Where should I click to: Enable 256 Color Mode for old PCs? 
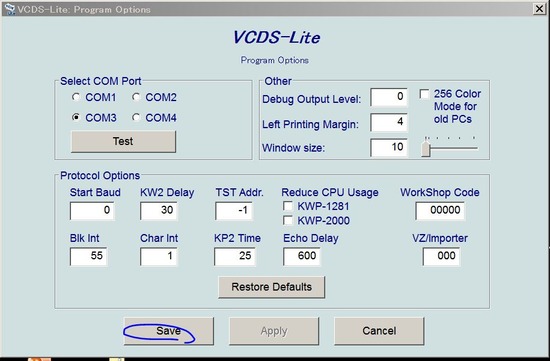424,94
